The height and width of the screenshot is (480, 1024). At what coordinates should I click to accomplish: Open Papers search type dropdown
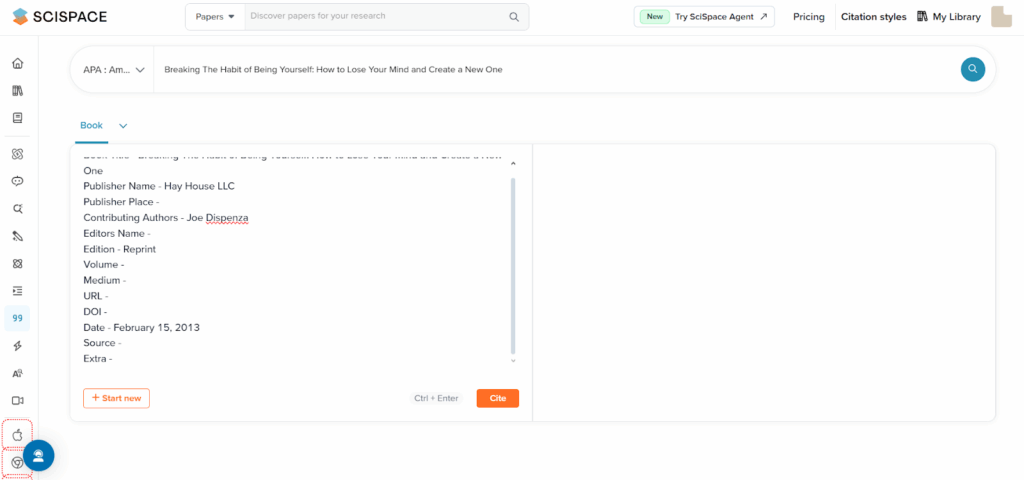(x=215, y=16)
